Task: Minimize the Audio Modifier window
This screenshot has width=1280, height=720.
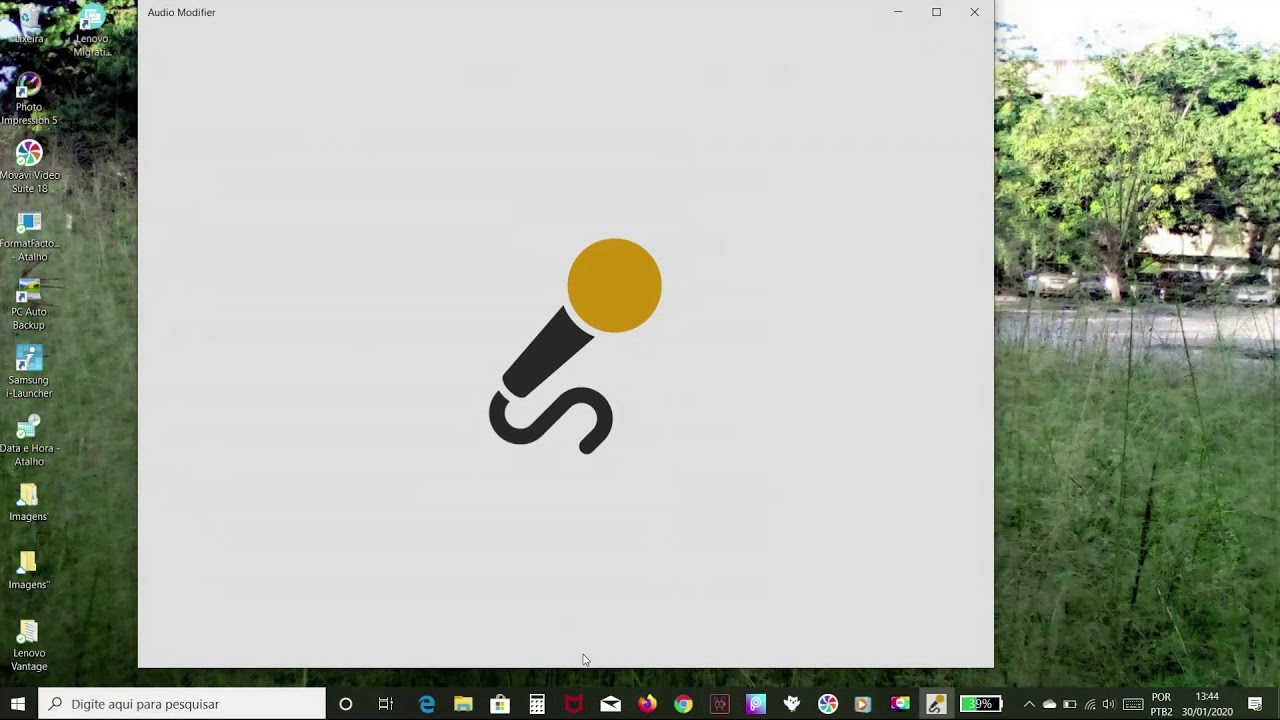Action: 898,12
